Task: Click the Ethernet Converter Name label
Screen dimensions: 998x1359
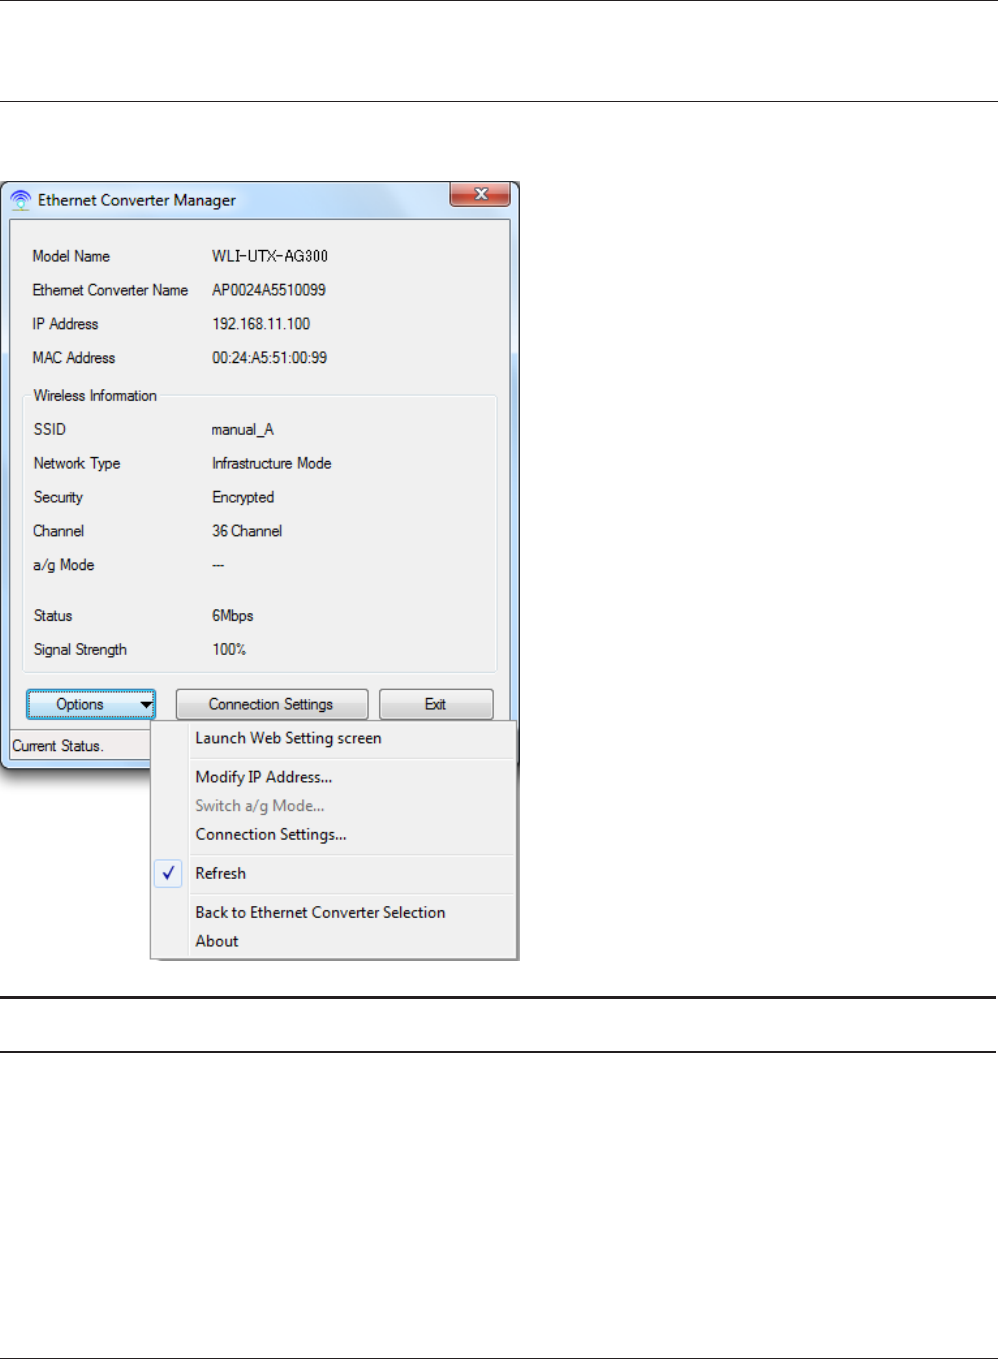Action: (110, 290)
